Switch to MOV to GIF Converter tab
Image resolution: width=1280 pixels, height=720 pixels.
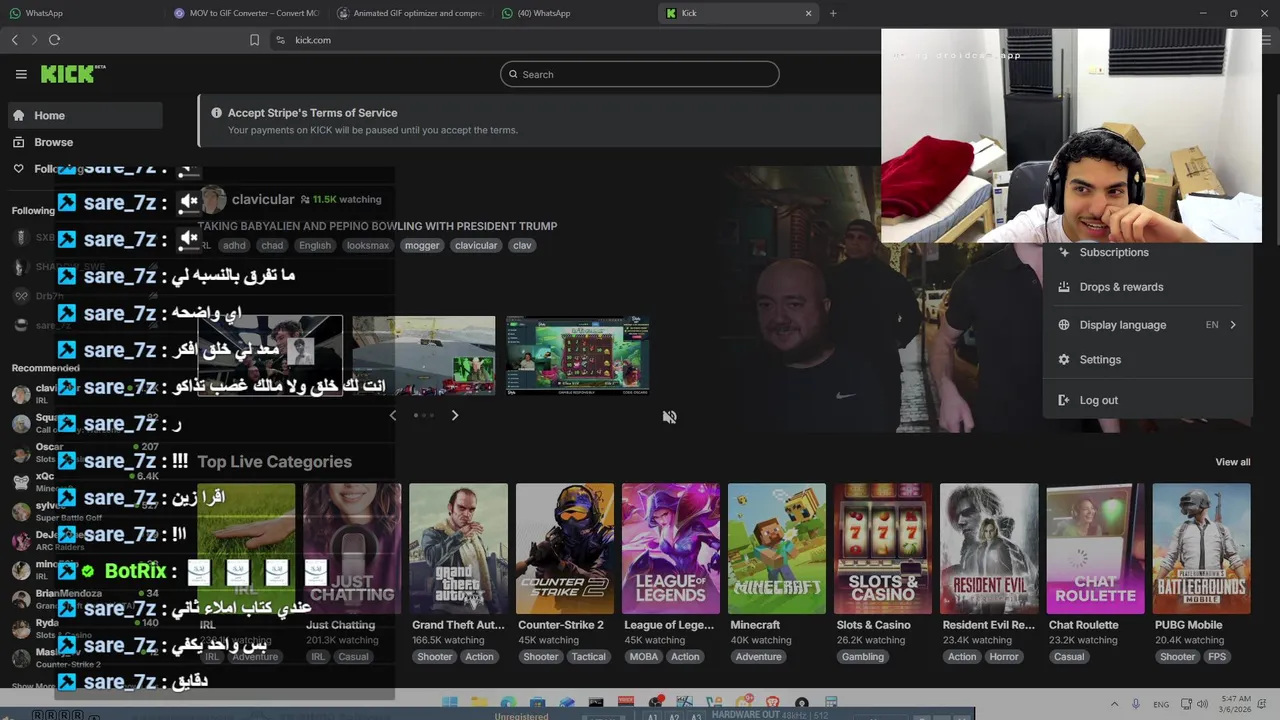coord(247,13)
